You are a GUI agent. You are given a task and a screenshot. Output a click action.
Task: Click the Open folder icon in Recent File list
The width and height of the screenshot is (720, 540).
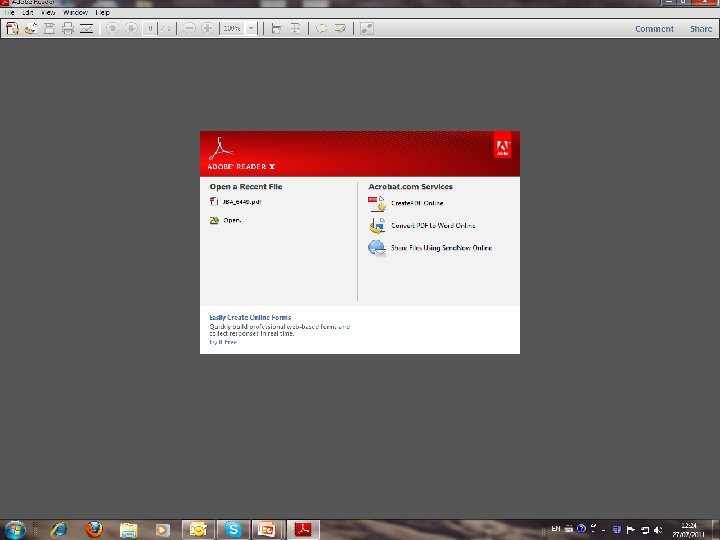pos(214,220)
